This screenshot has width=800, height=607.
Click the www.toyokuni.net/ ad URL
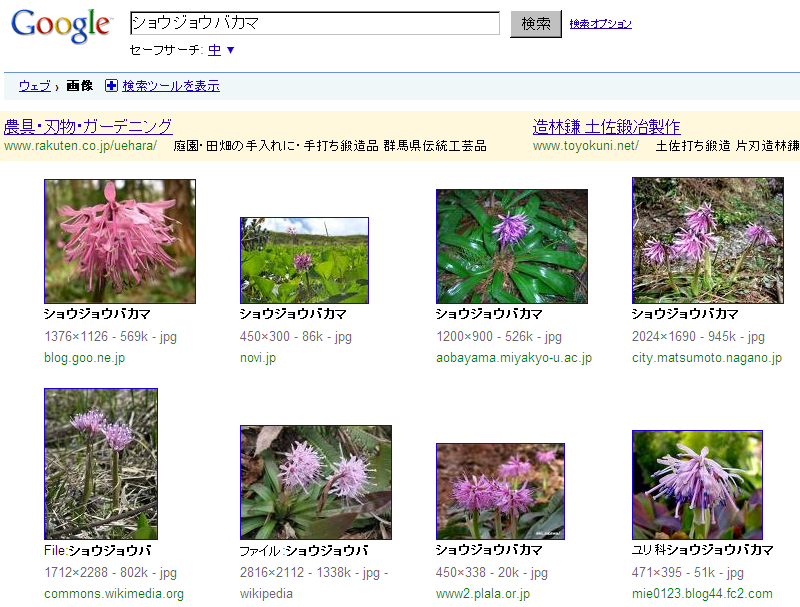click(585, 146)
